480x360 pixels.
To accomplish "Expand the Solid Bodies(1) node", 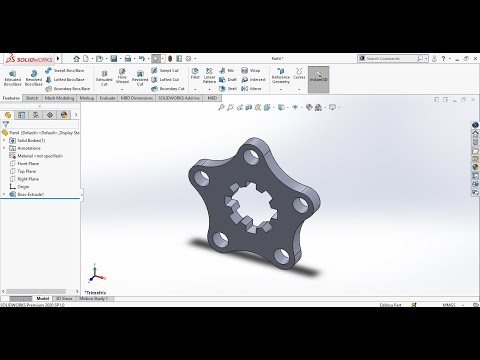I will coord(4,140).
